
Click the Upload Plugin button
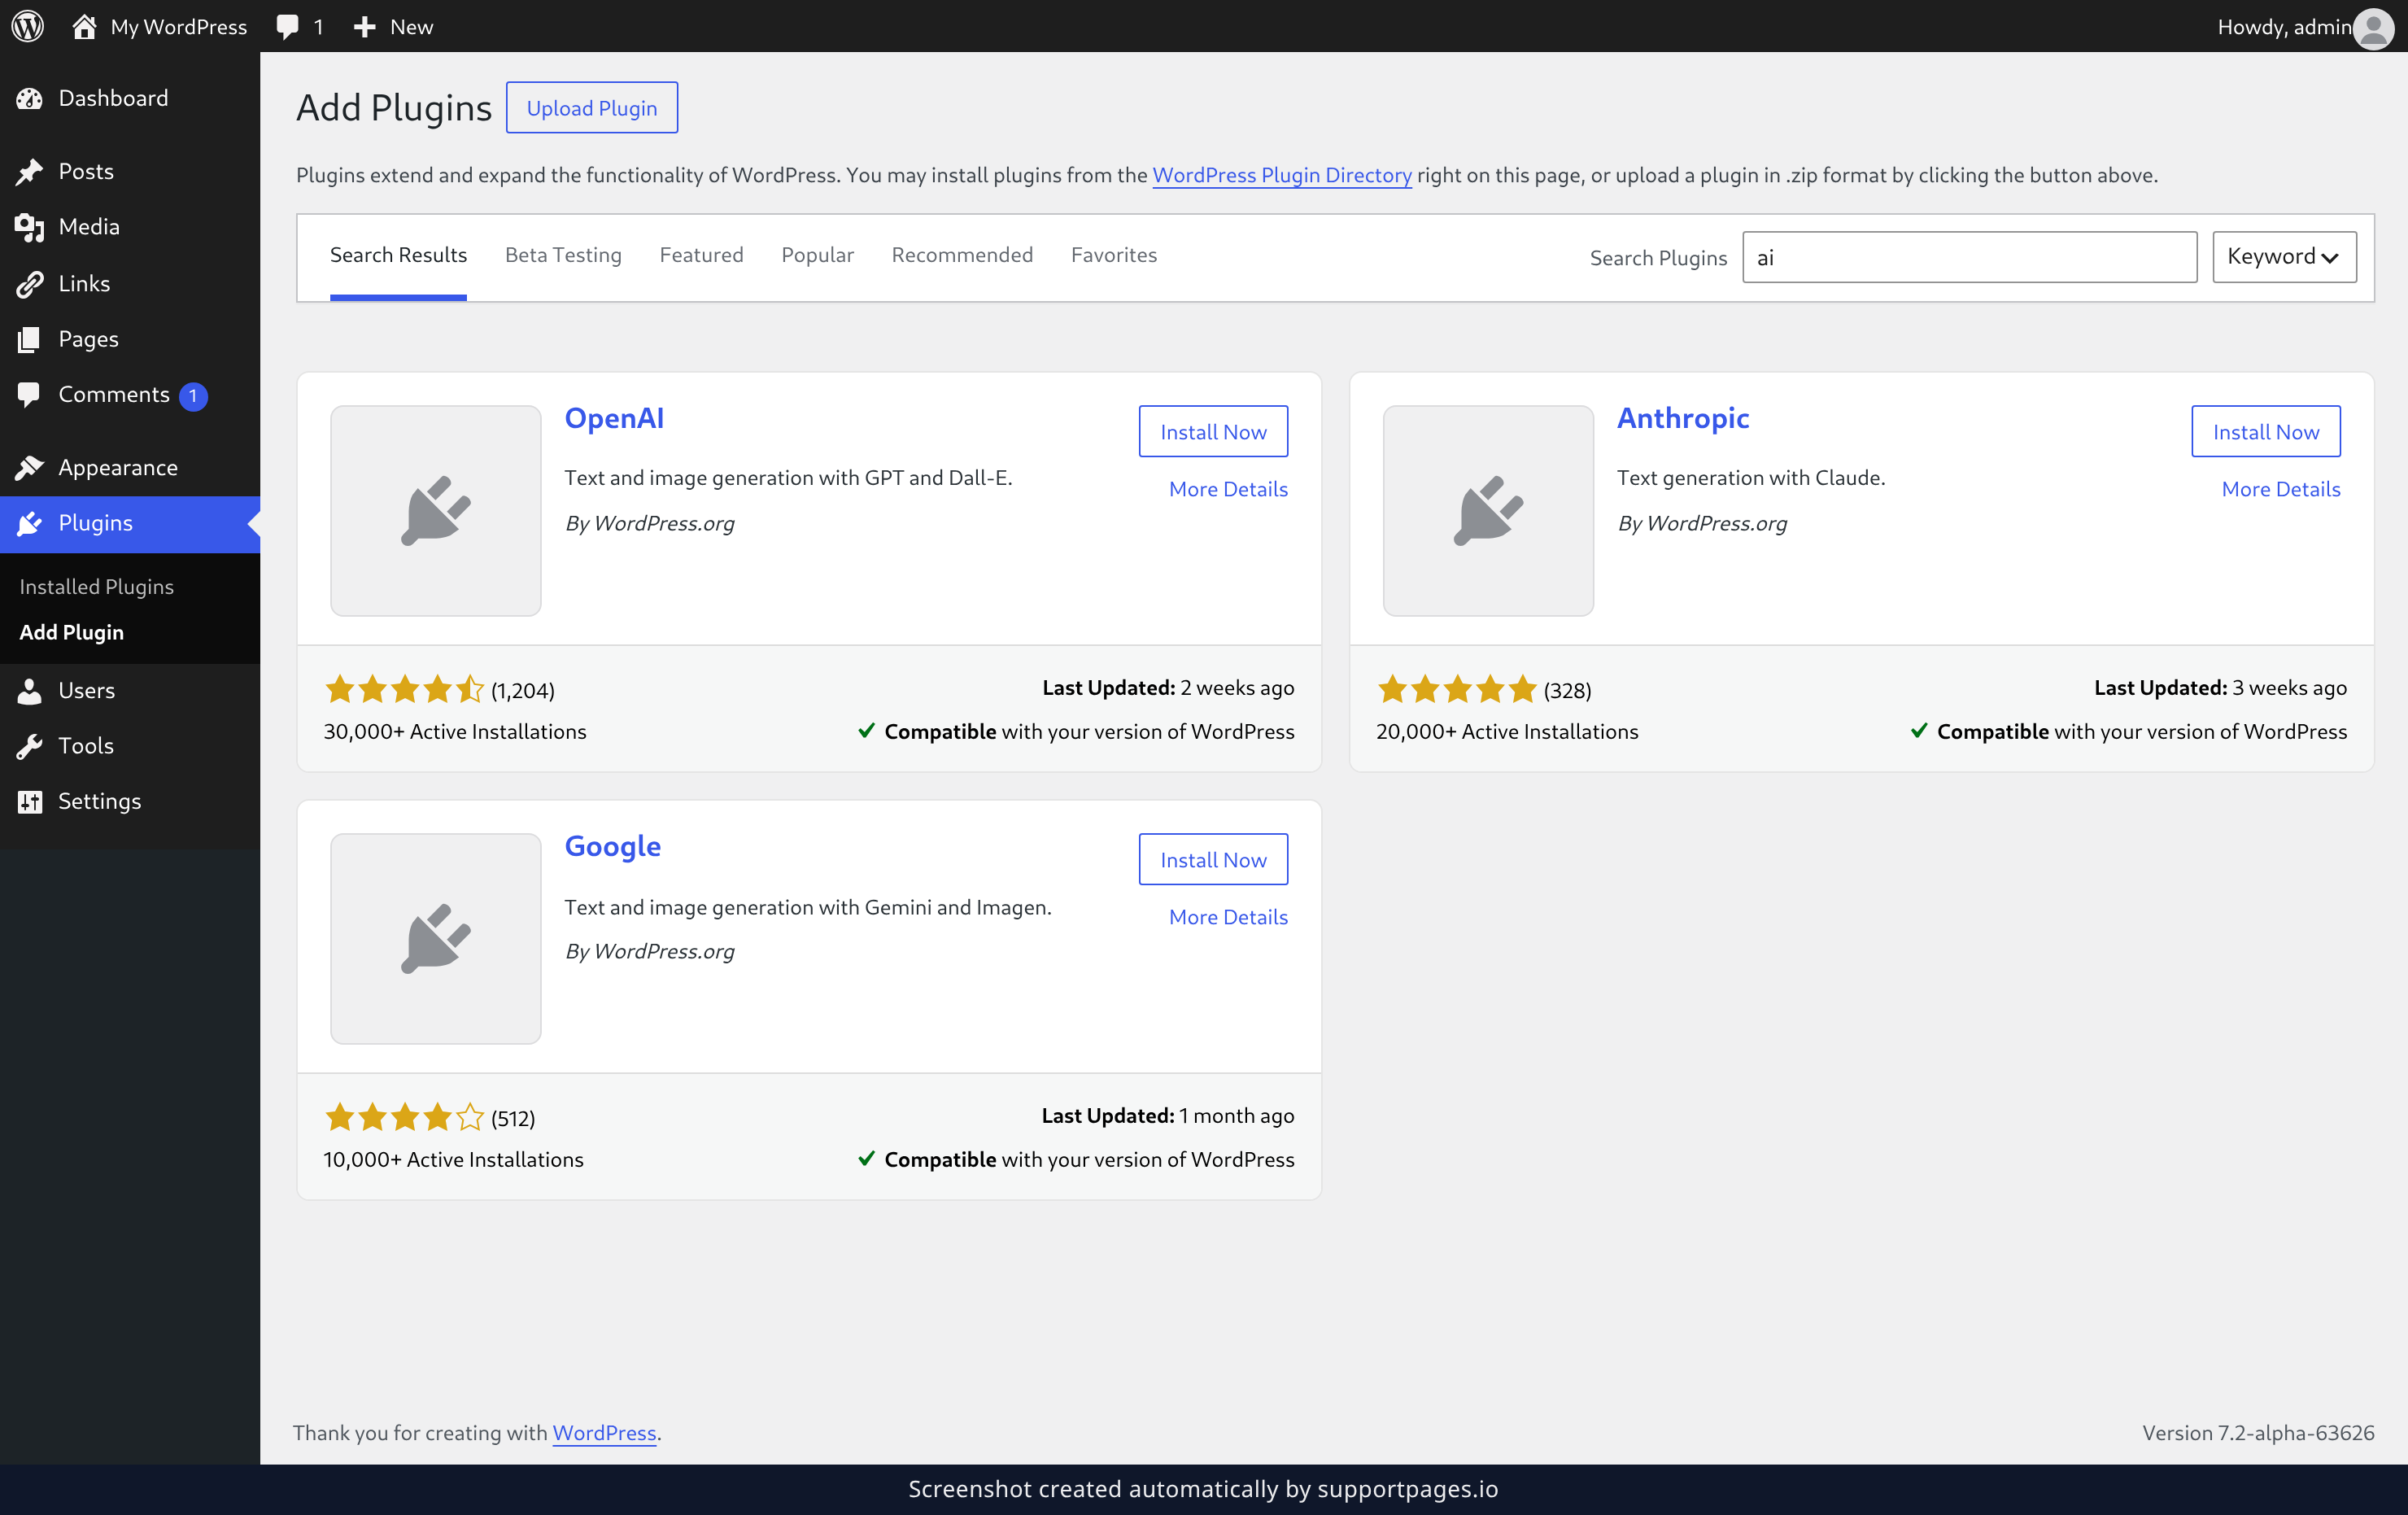click(x=592, y=107)
